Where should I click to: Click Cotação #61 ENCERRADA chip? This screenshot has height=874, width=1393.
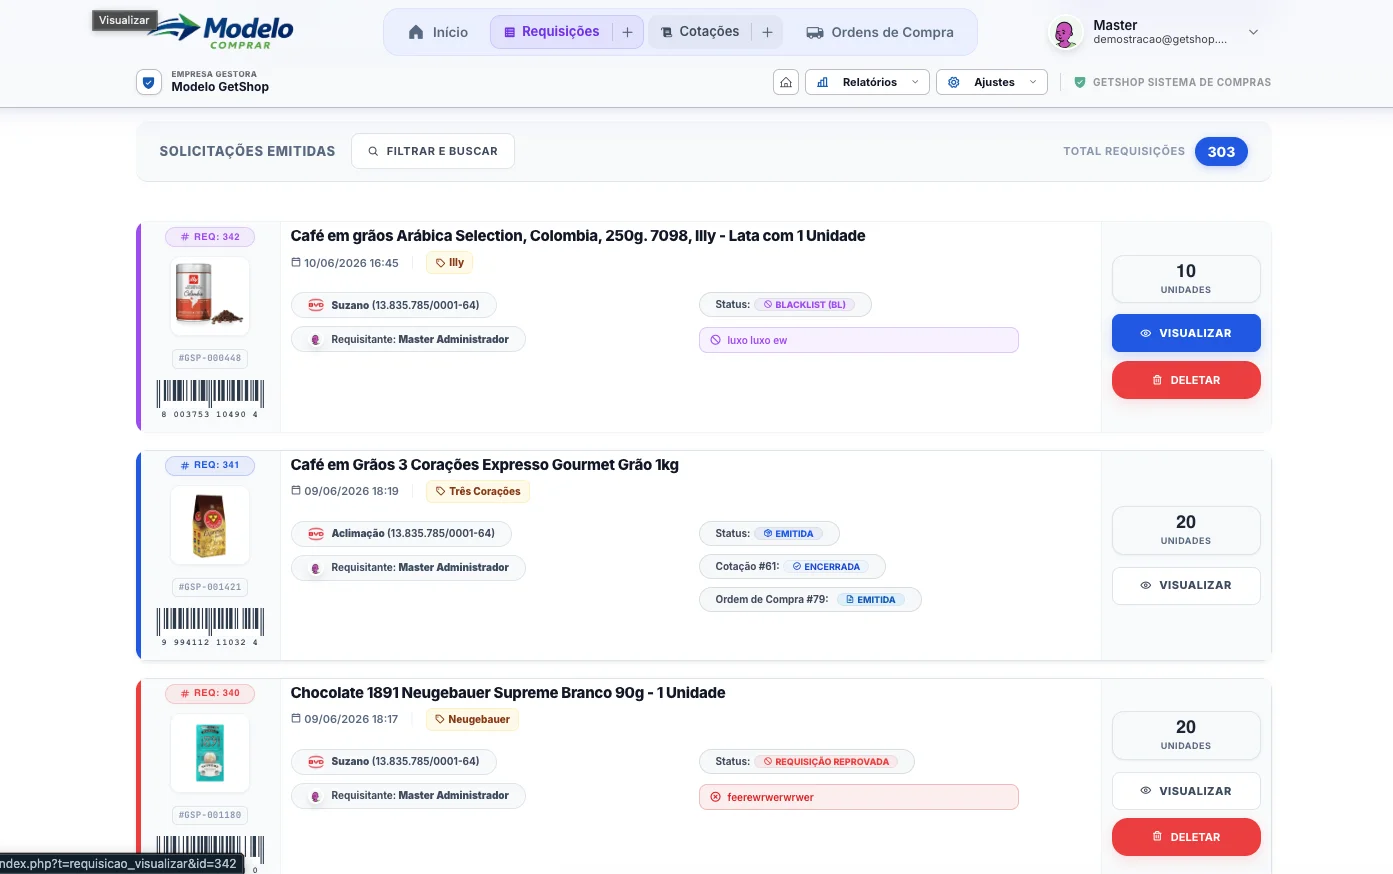(x=792, y=566)
